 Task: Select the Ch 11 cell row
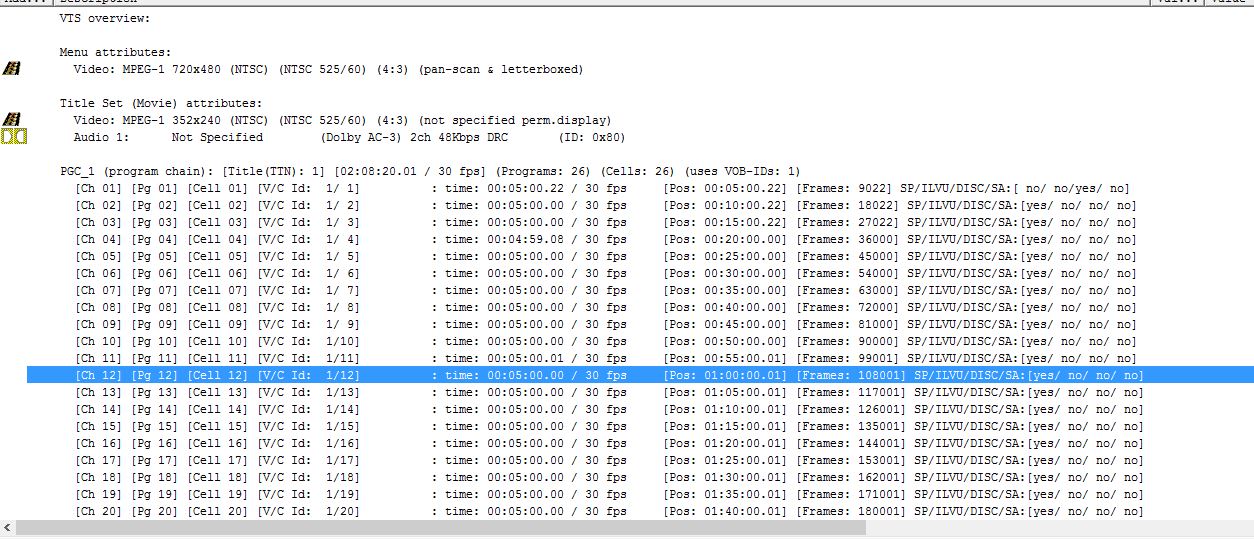click(606, 358)
